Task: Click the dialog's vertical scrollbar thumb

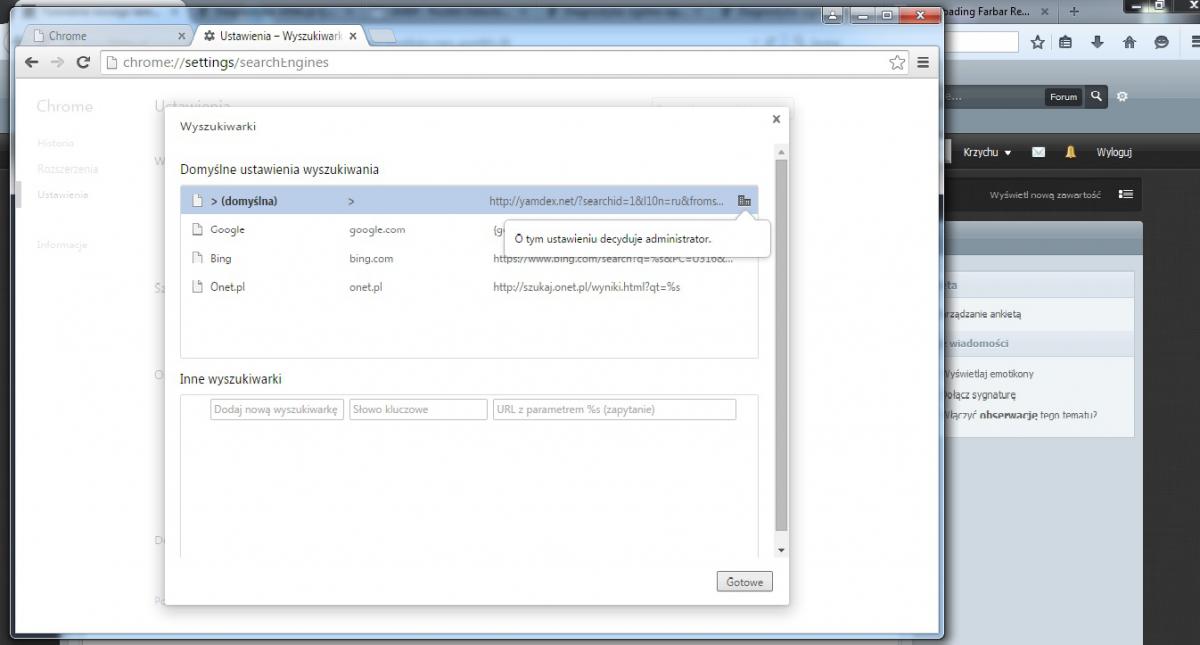Action: pos(781,345)
